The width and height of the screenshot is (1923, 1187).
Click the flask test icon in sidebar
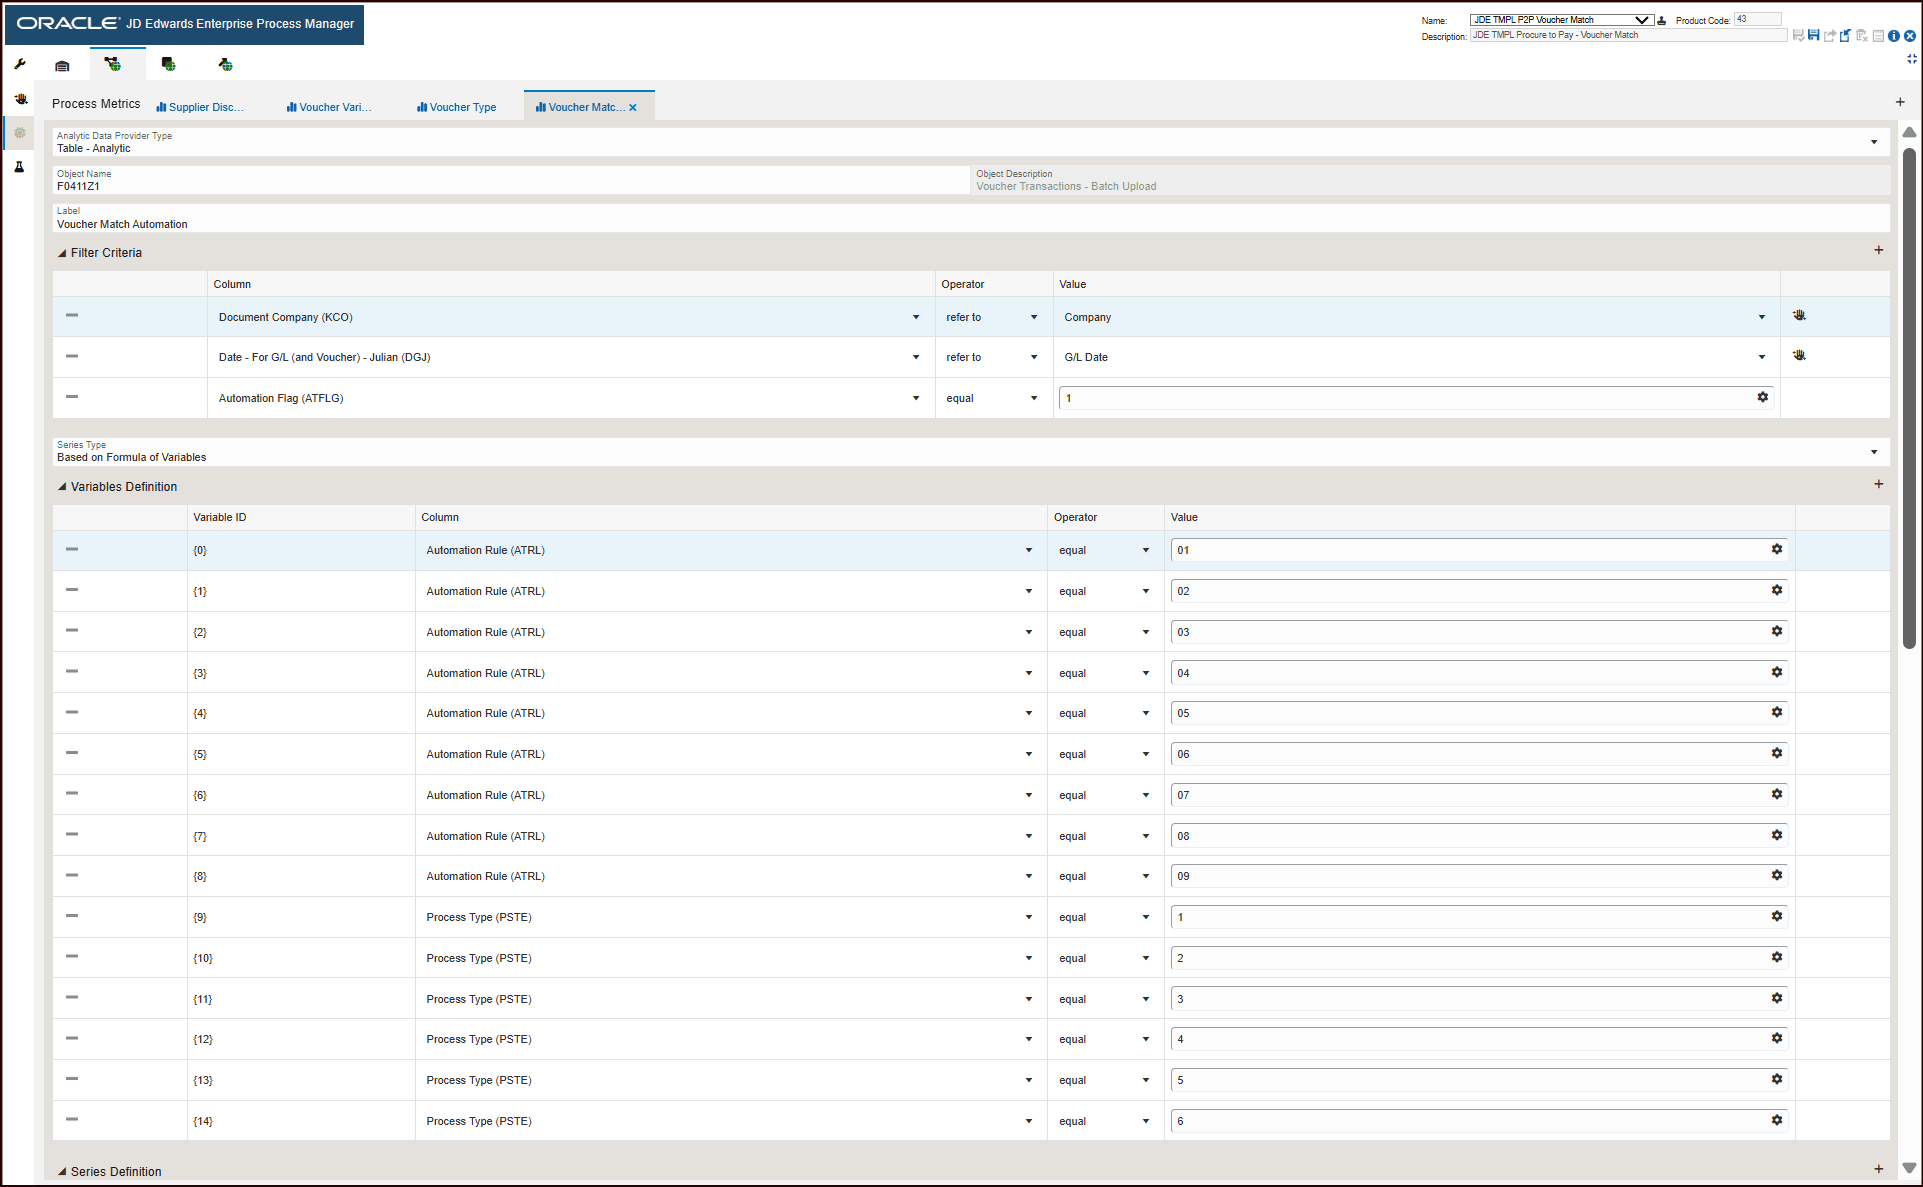(19, 167)
